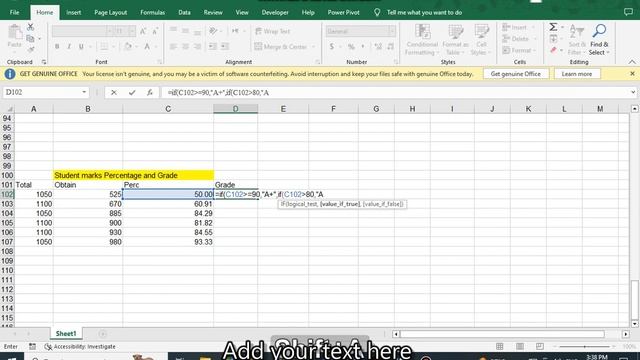Switch to the Power Pivot tab
Image resolution: width=640 pixels, height=360 pixels.
(x=343, y=12)
